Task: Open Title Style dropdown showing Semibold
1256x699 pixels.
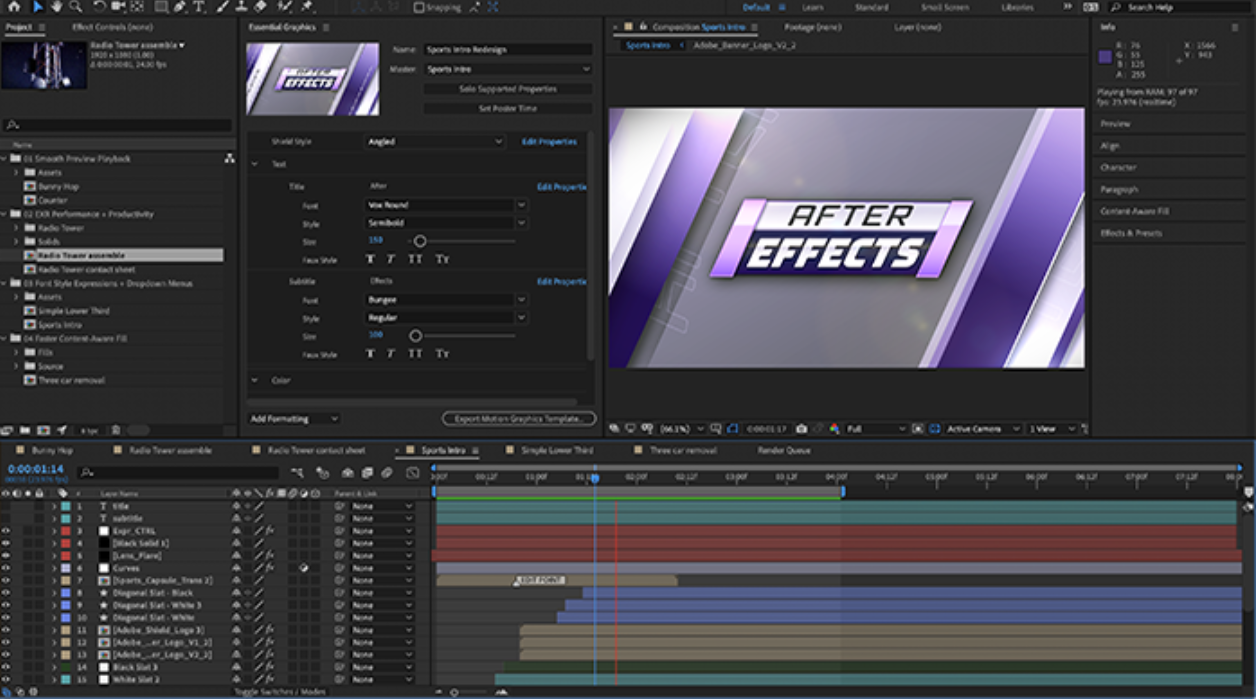Action: tap(446, 223)
